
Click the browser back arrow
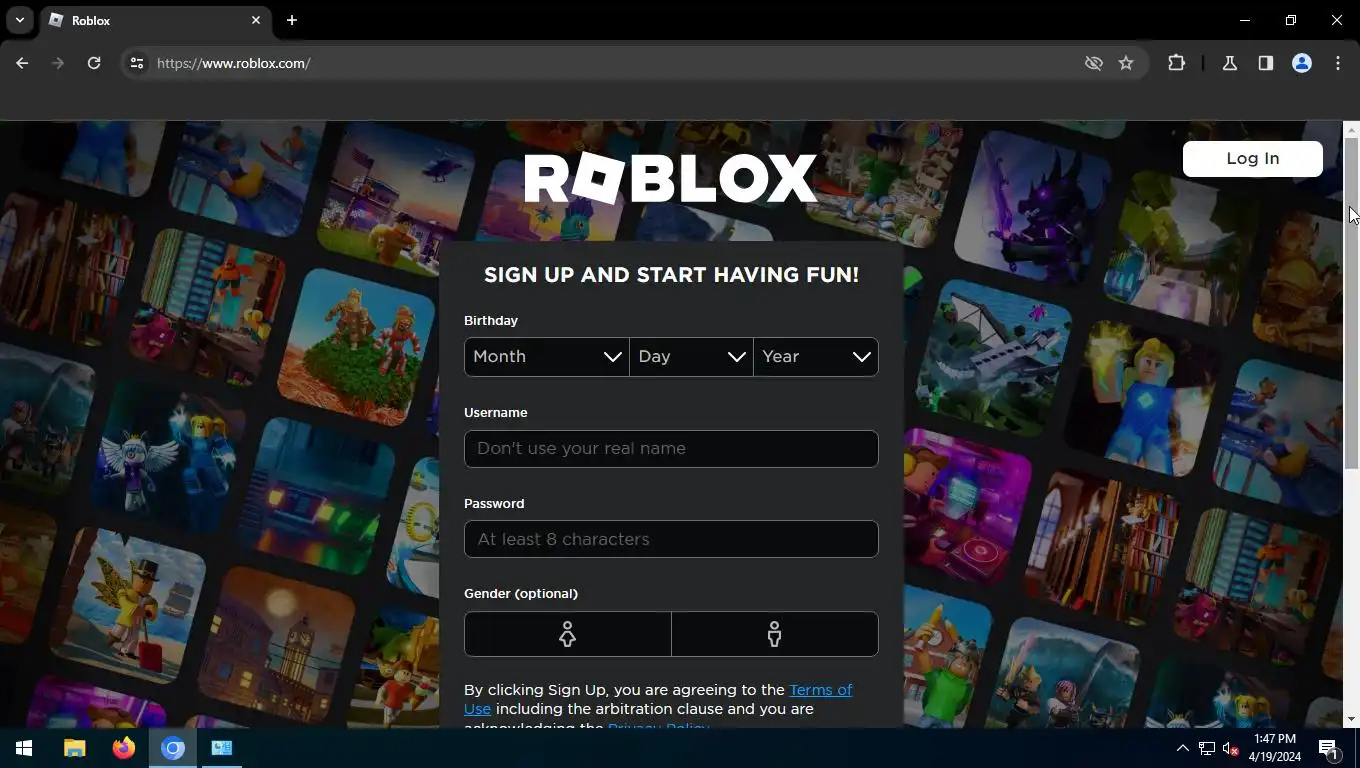pos(22,63)
